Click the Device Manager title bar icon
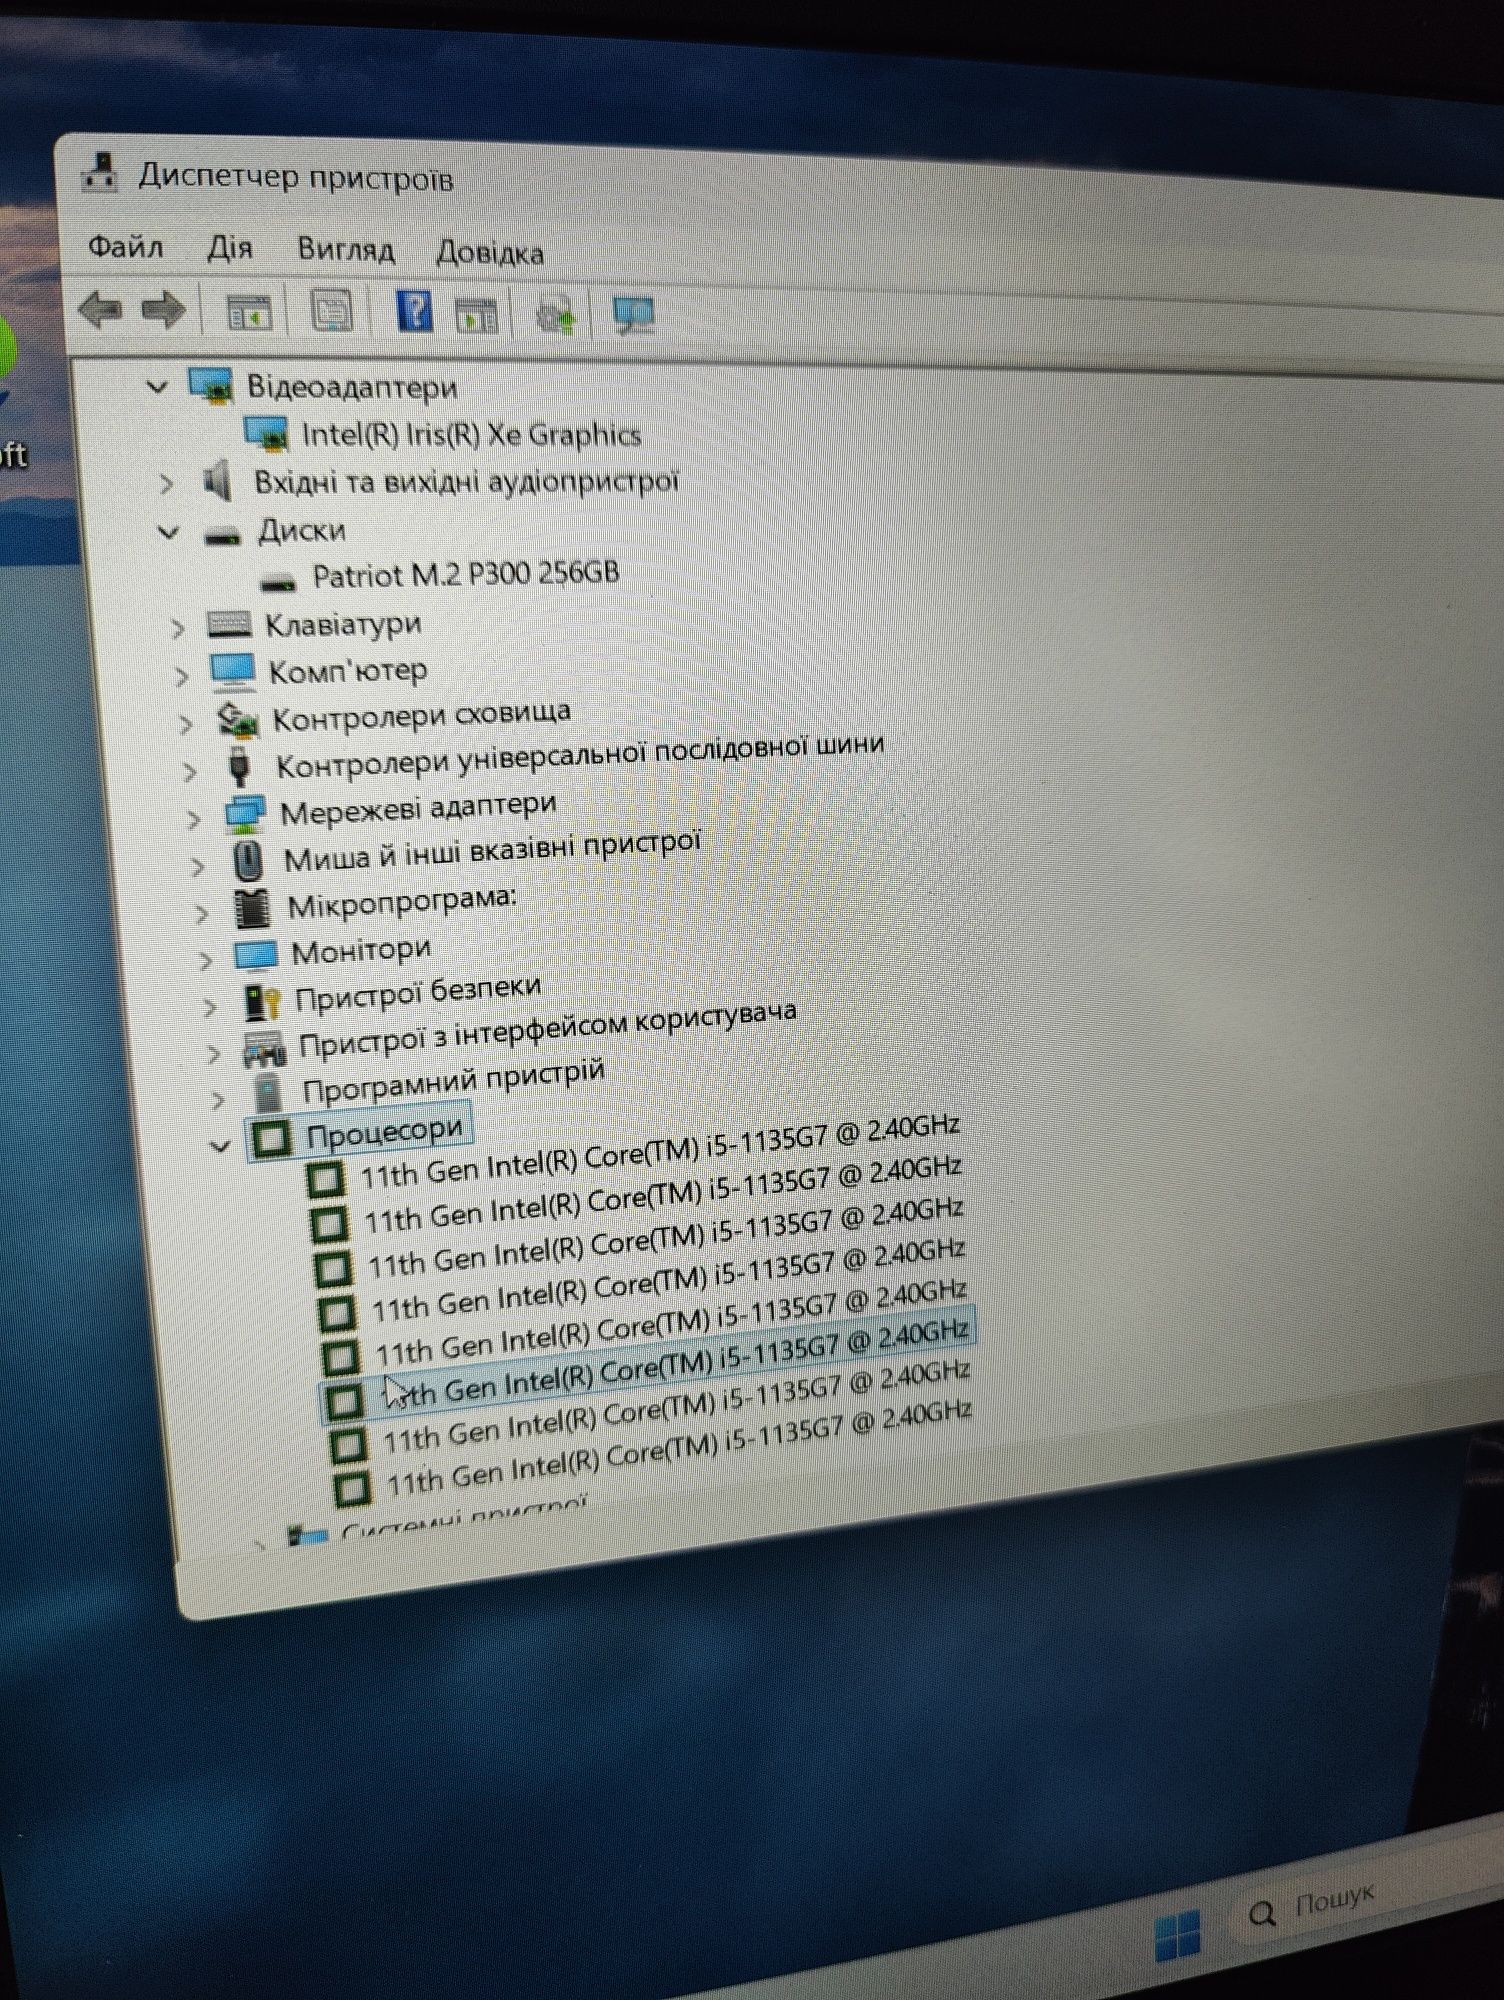 pyautogui.click(x=98, y=173)
